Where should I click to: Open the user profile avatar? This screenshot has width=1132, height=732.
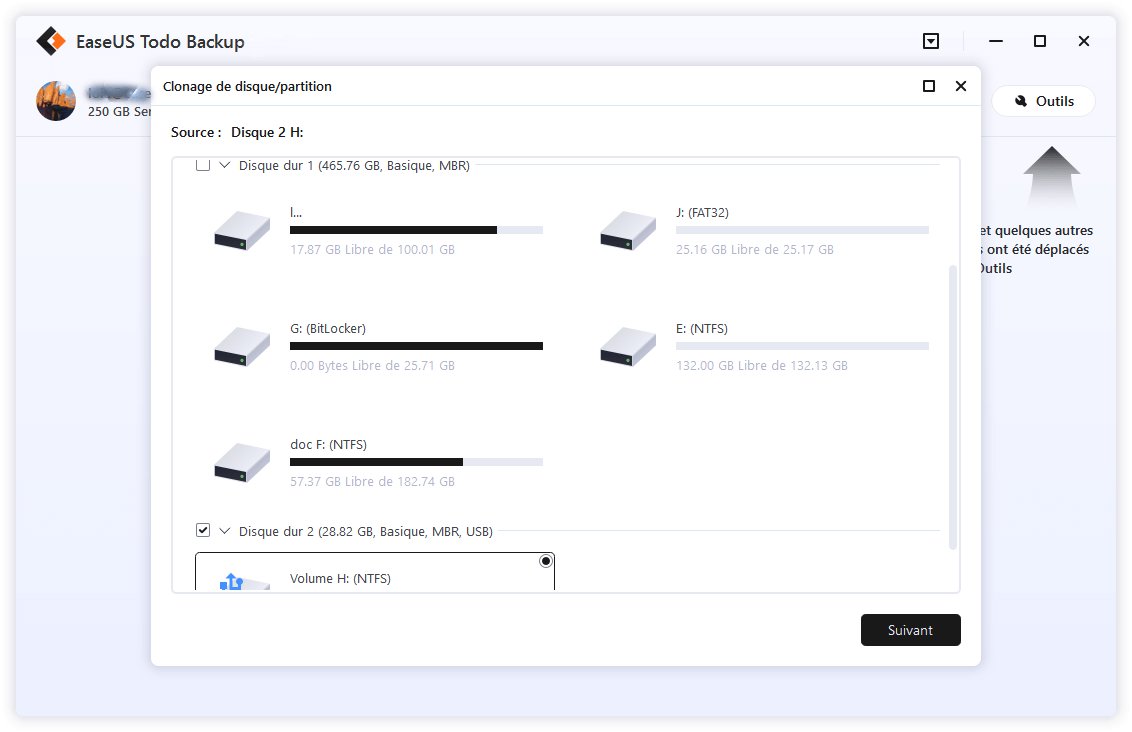[x=56, y=100]
